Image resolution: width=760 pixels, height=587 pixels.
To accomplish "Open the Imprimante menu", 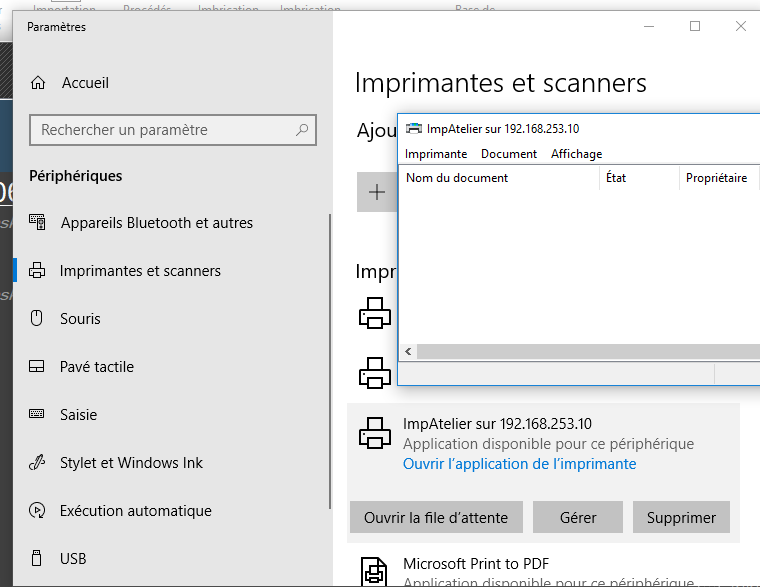I will point(435,154).
